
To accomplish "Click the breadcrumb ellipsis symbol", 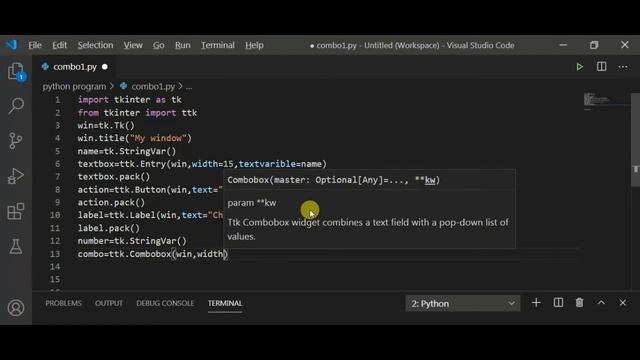I will tap(189, 87).
